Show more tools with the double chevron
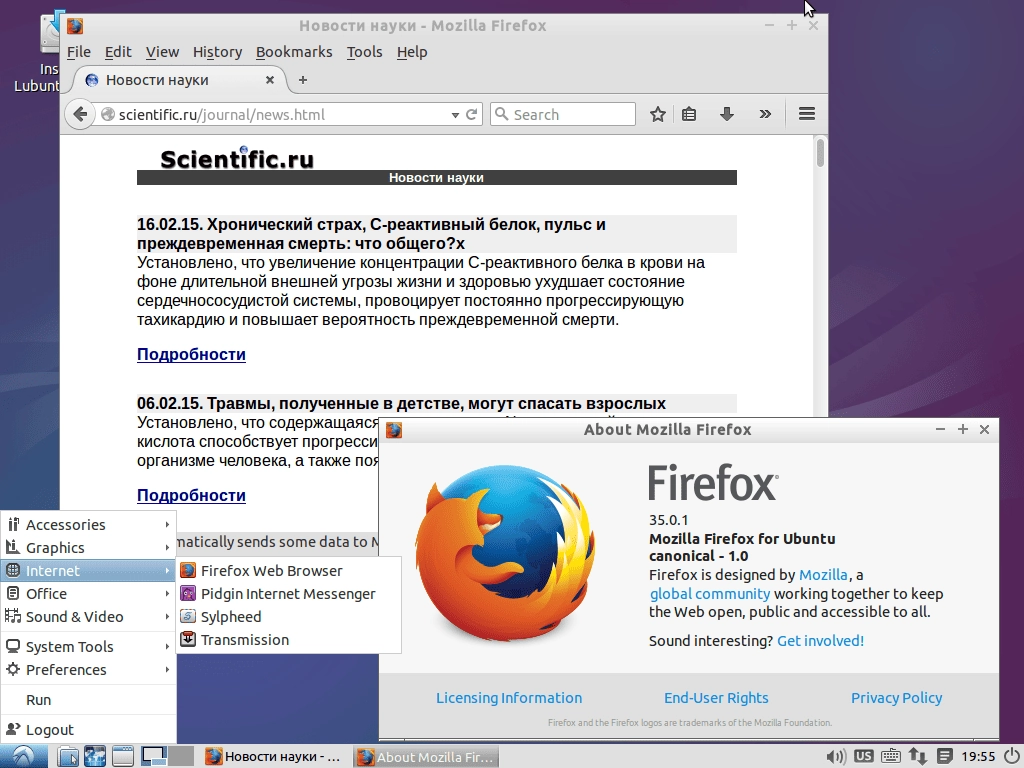 click(765, 114)
